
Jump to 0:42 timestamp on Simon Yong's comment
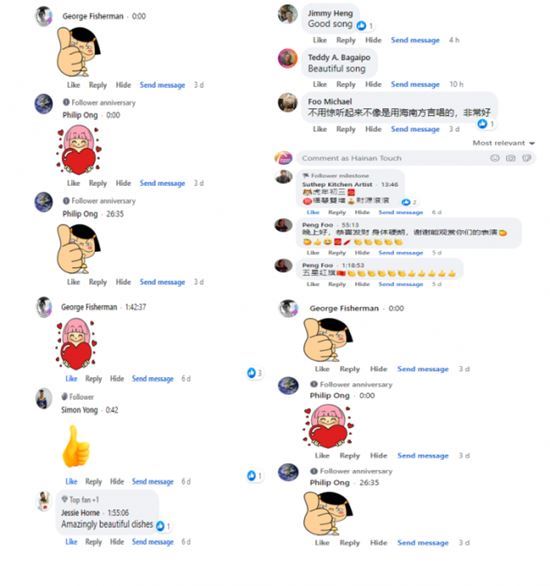112,410
